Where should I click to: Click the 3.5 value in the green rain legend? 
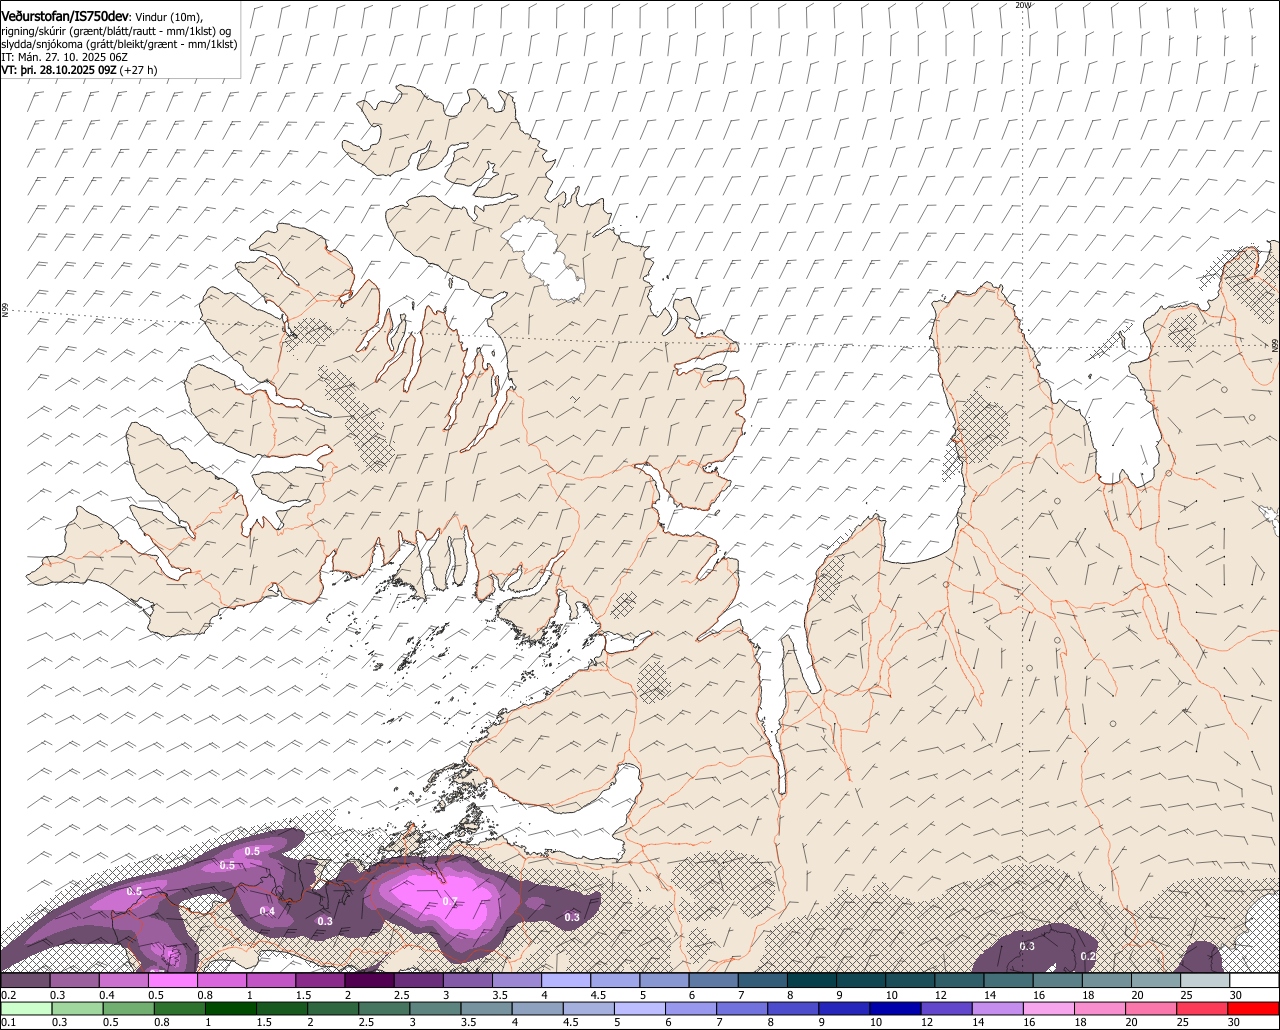468,1022
